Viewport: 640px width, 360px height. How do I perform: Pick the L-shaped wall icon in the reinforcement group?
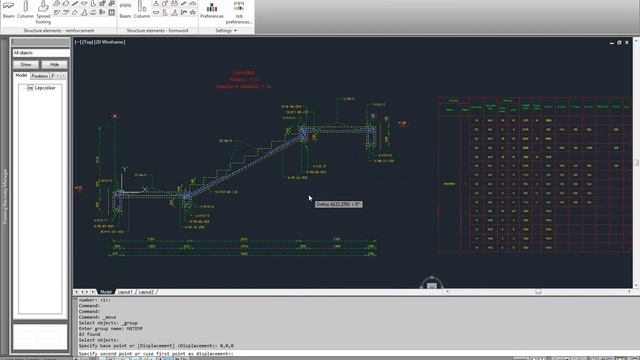(x=93, y=3)
